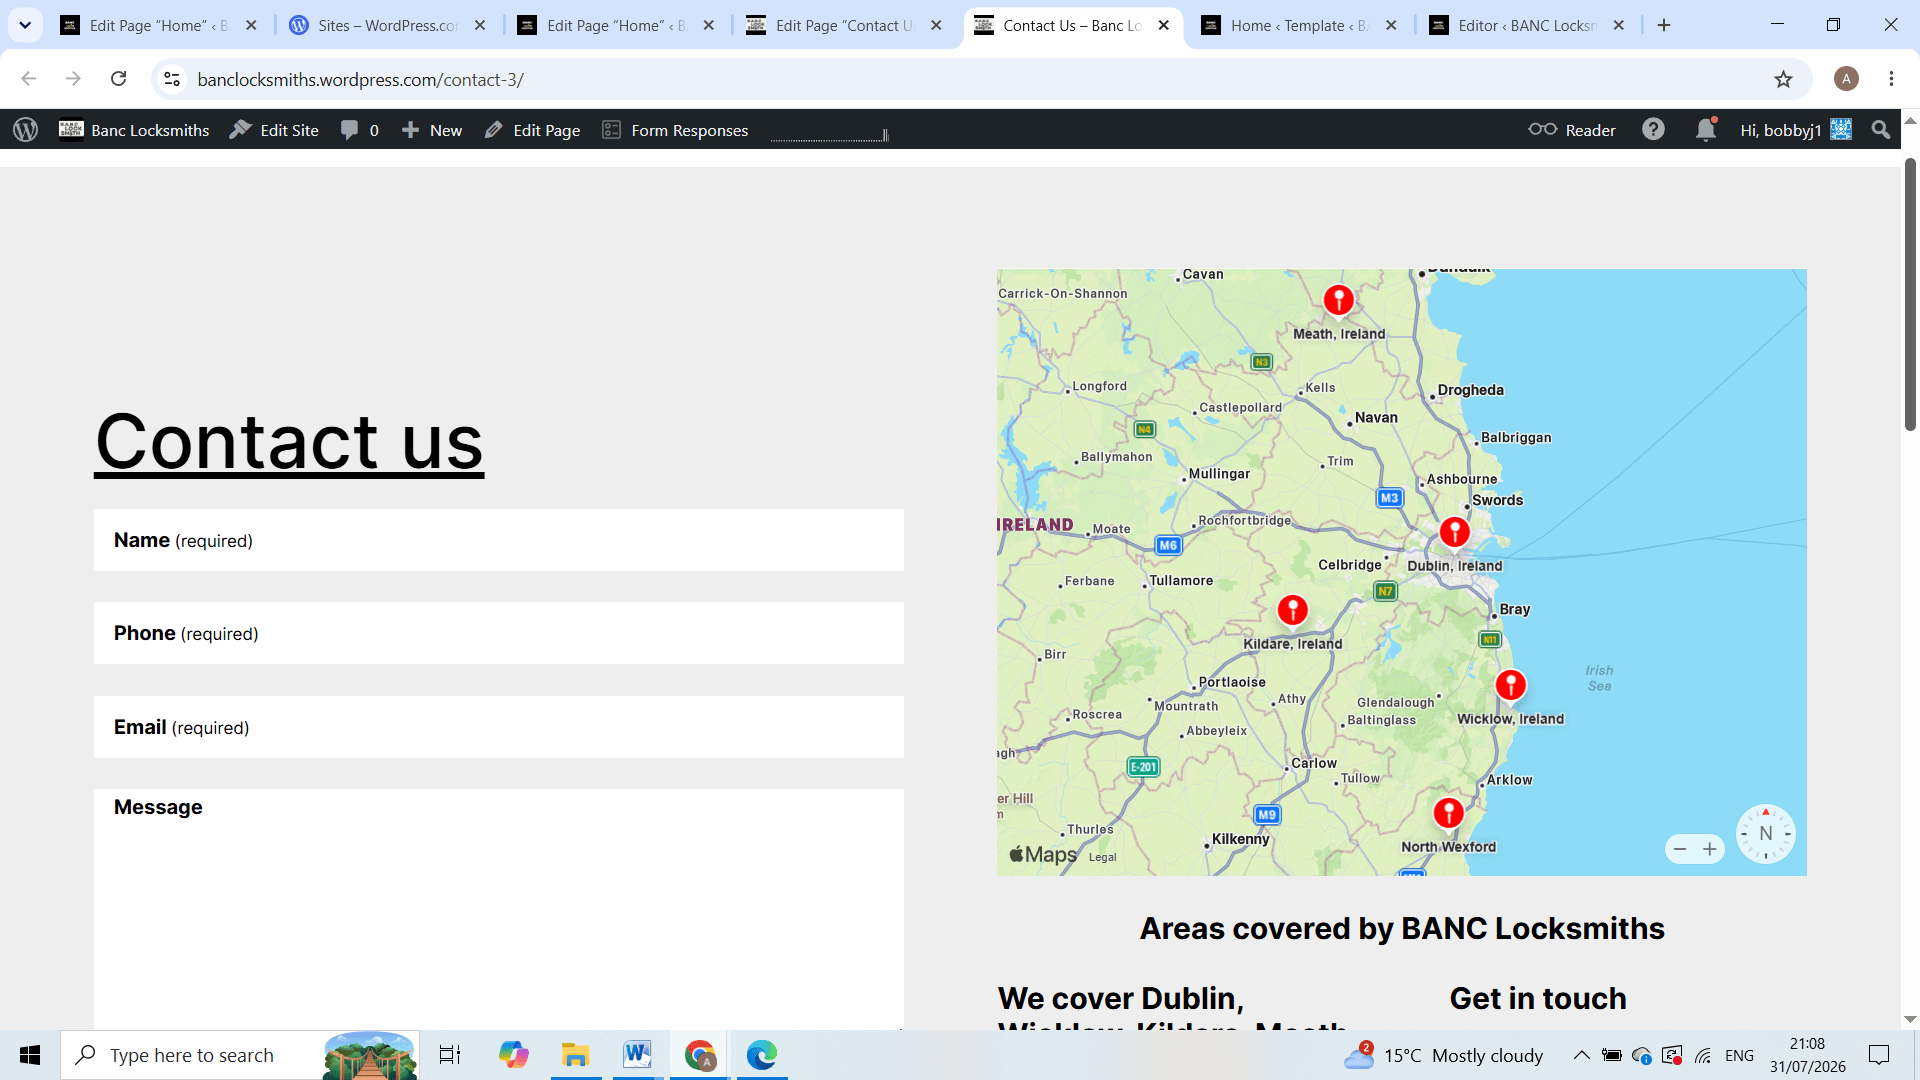Viewport: 1920px width, 1080px height.
Task: Open the Hi, bobbyj1 account menu
Action: click(x=1796, y=130)
